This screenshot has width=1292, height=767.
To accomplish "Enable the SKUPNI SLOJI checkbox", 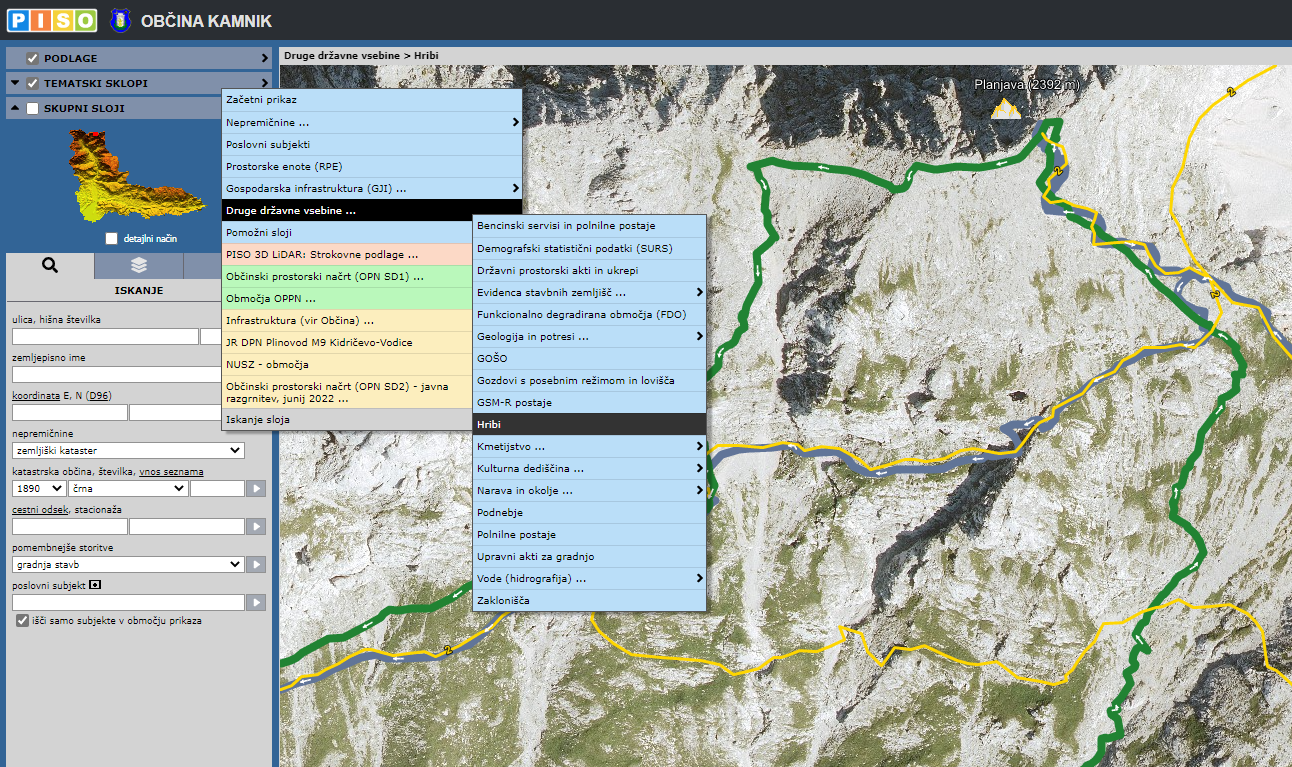I will pos(32,108).
